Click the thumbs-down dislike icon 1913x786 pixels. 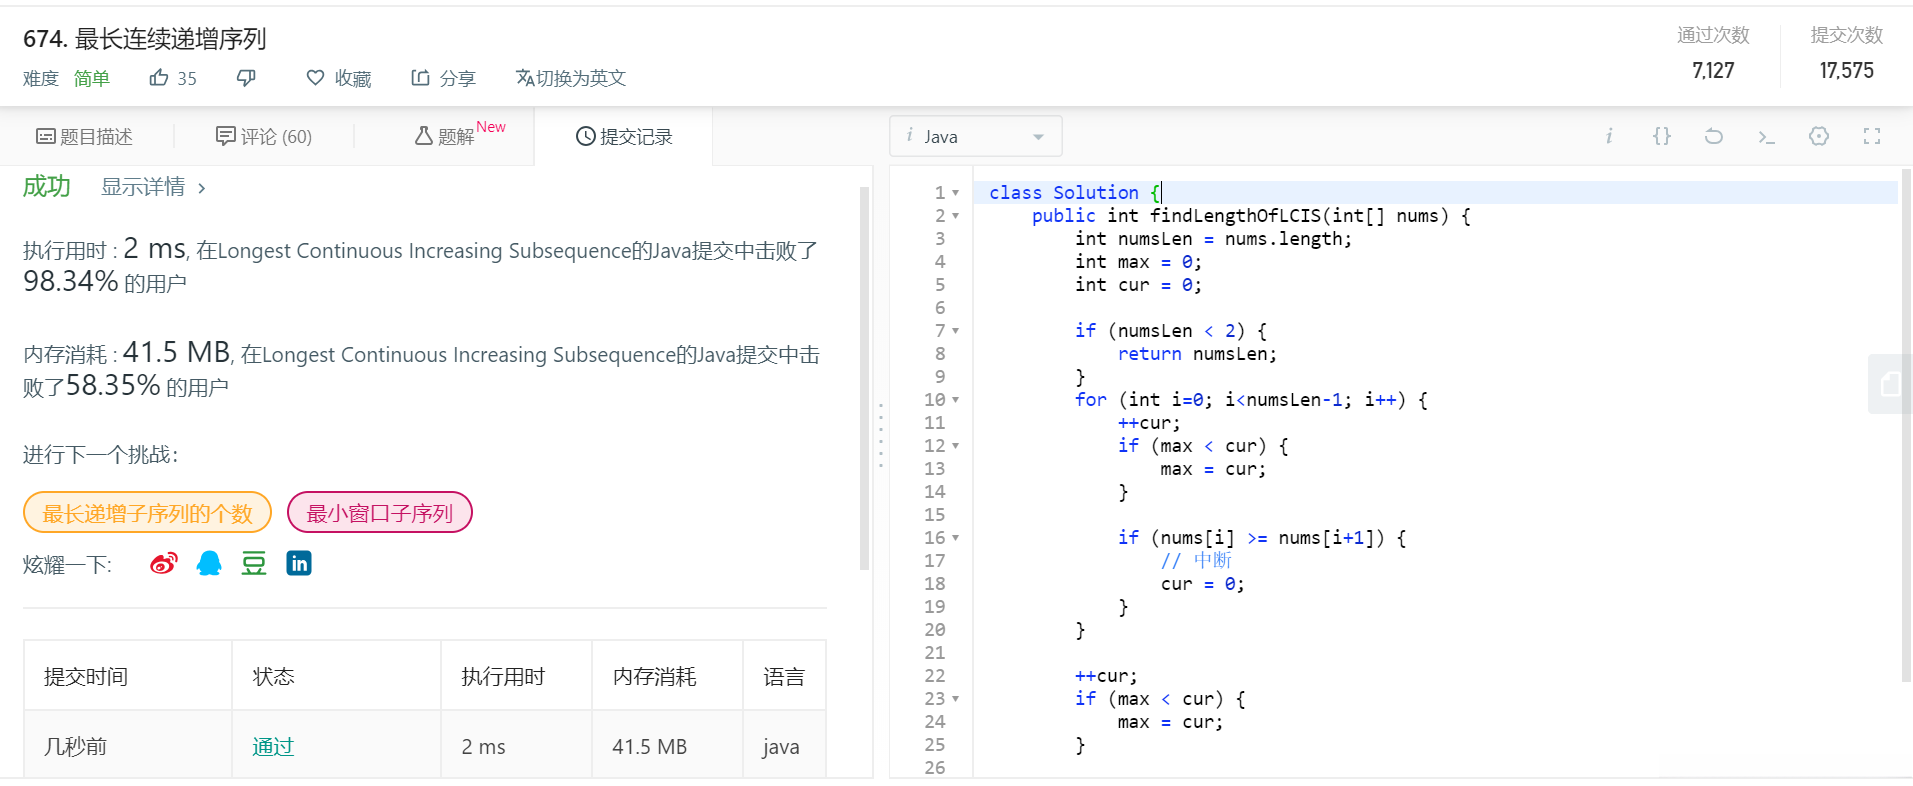(x=246, y=78)
